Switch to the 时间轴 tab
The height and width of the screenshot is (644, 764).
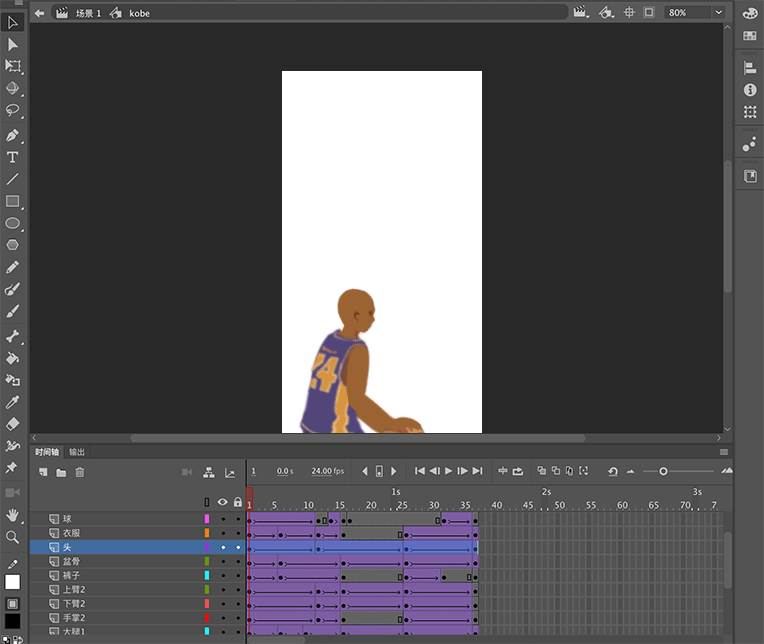pos(47,452)
